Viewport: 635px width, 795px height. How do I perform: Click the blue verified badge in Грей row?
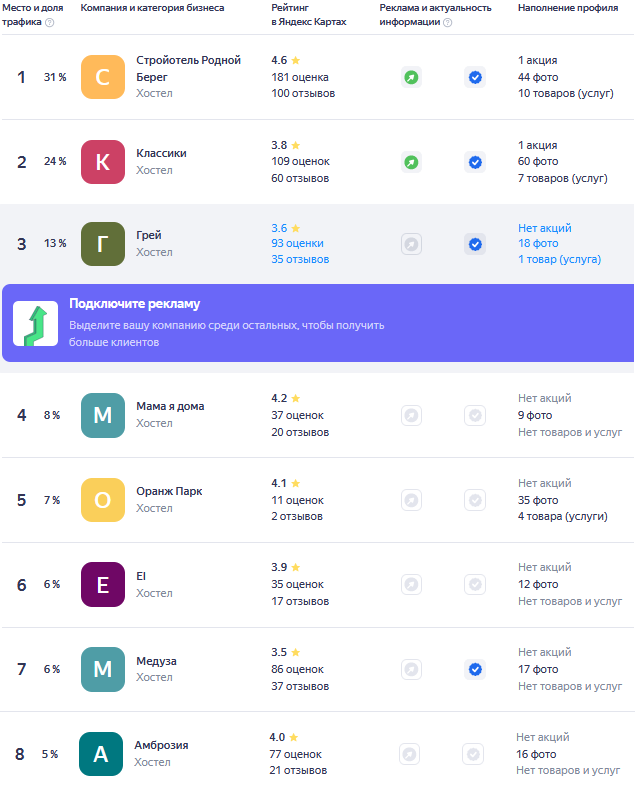(475, 244)
